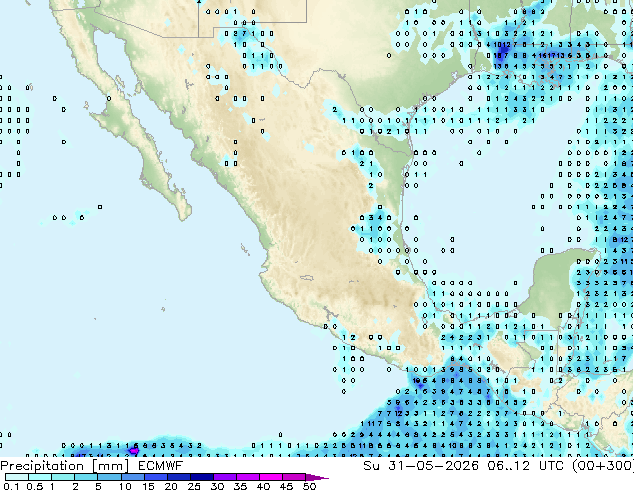Click the 35–40 mm magenta legend segment
The height and width of the screenshot is (490, 634).
click(248, 477)
